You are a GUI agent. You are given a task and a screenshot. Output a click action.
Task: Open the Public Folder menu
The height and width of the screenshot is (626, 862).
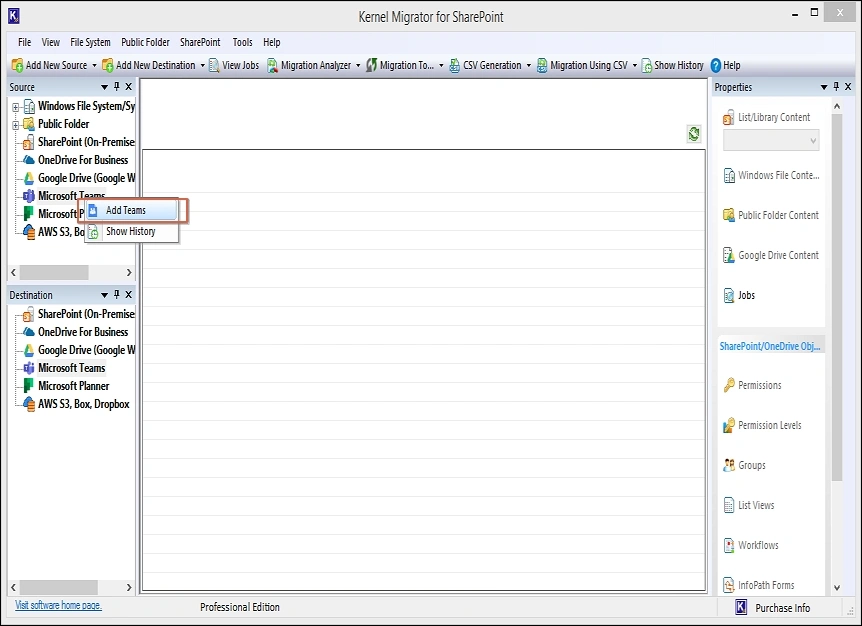(x=145, y=42)
